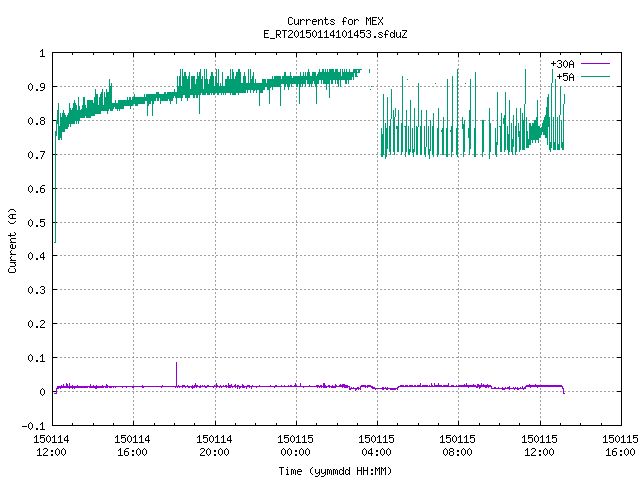Click the +30A legend label
Viewport: 640px width, 480px height.
[x=562, y=64]
